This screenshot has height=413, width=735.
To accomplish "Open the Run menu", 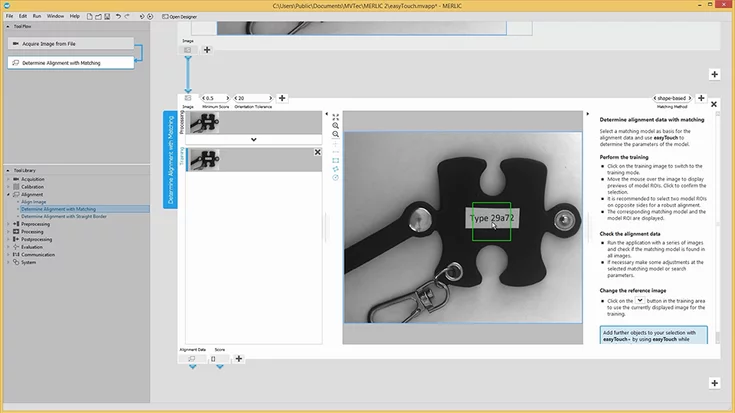I will pyautogui.click(x=37, y=17).
